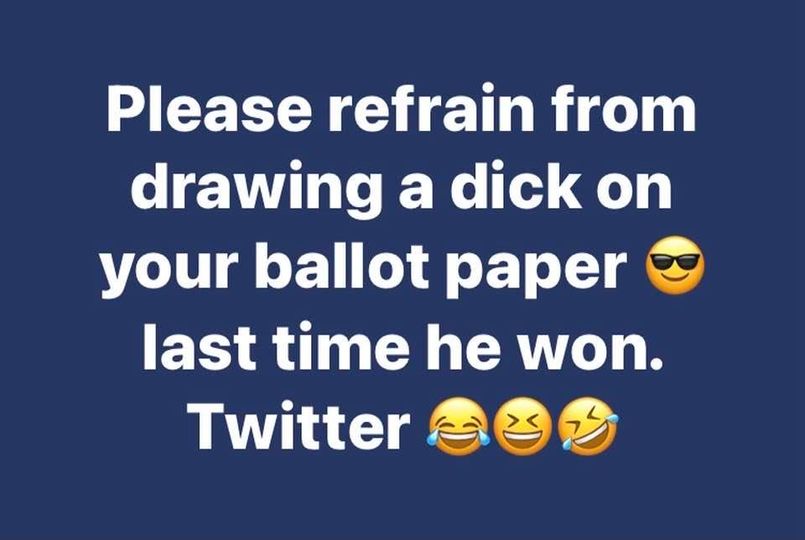Click the "Twitter" text
The width and height of the screenshot is (805, 540).
coord(300,424)
